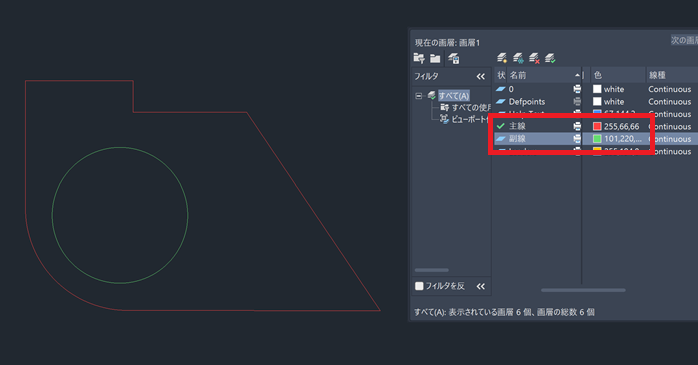Click Continuous linetype of Defpoints layer
This screenshot has width=698, height=365.
(670, 101)
